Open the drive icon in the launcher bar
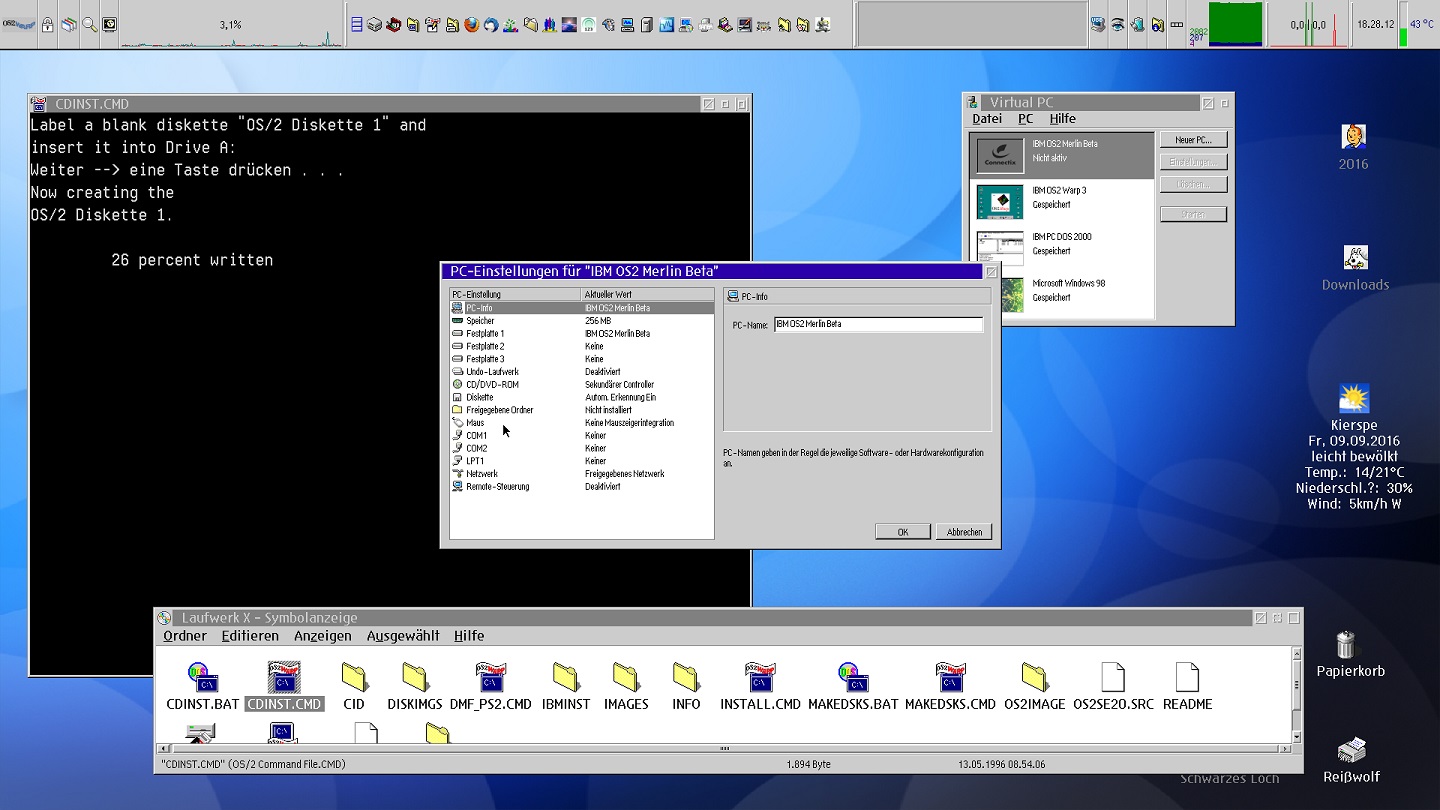The width and height of the screenshot is (1440, 810). coord(374,24)
